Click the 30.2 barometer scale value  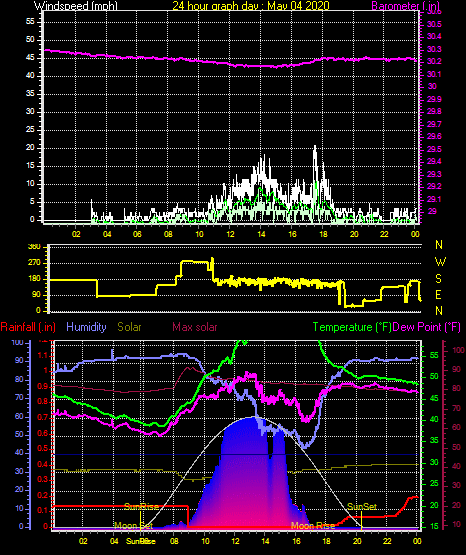point(434,61)
